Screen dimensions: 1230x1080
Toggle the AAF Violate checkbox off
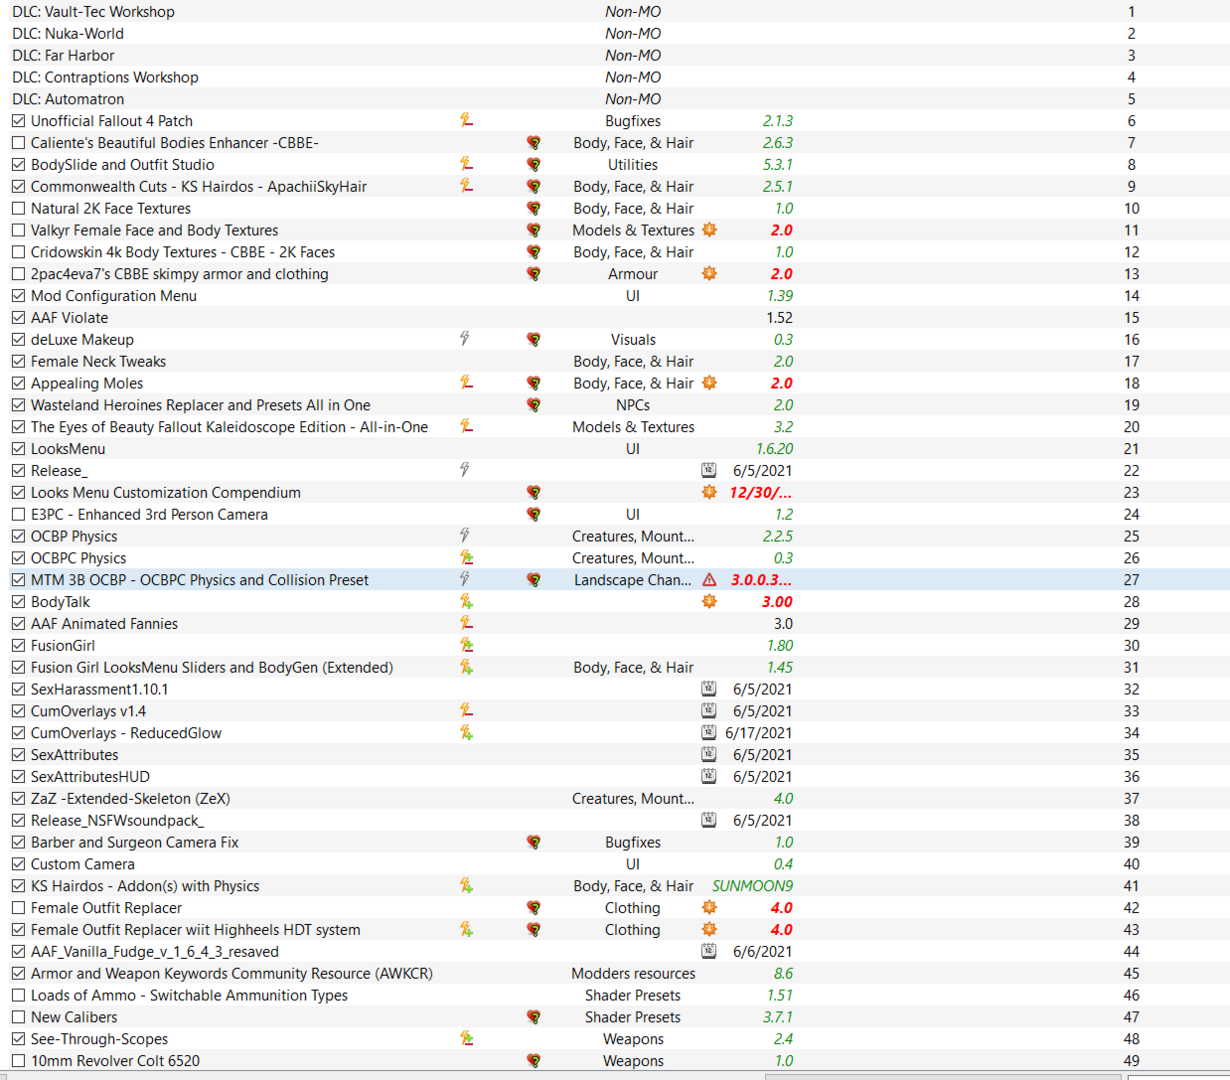point(18,318)
